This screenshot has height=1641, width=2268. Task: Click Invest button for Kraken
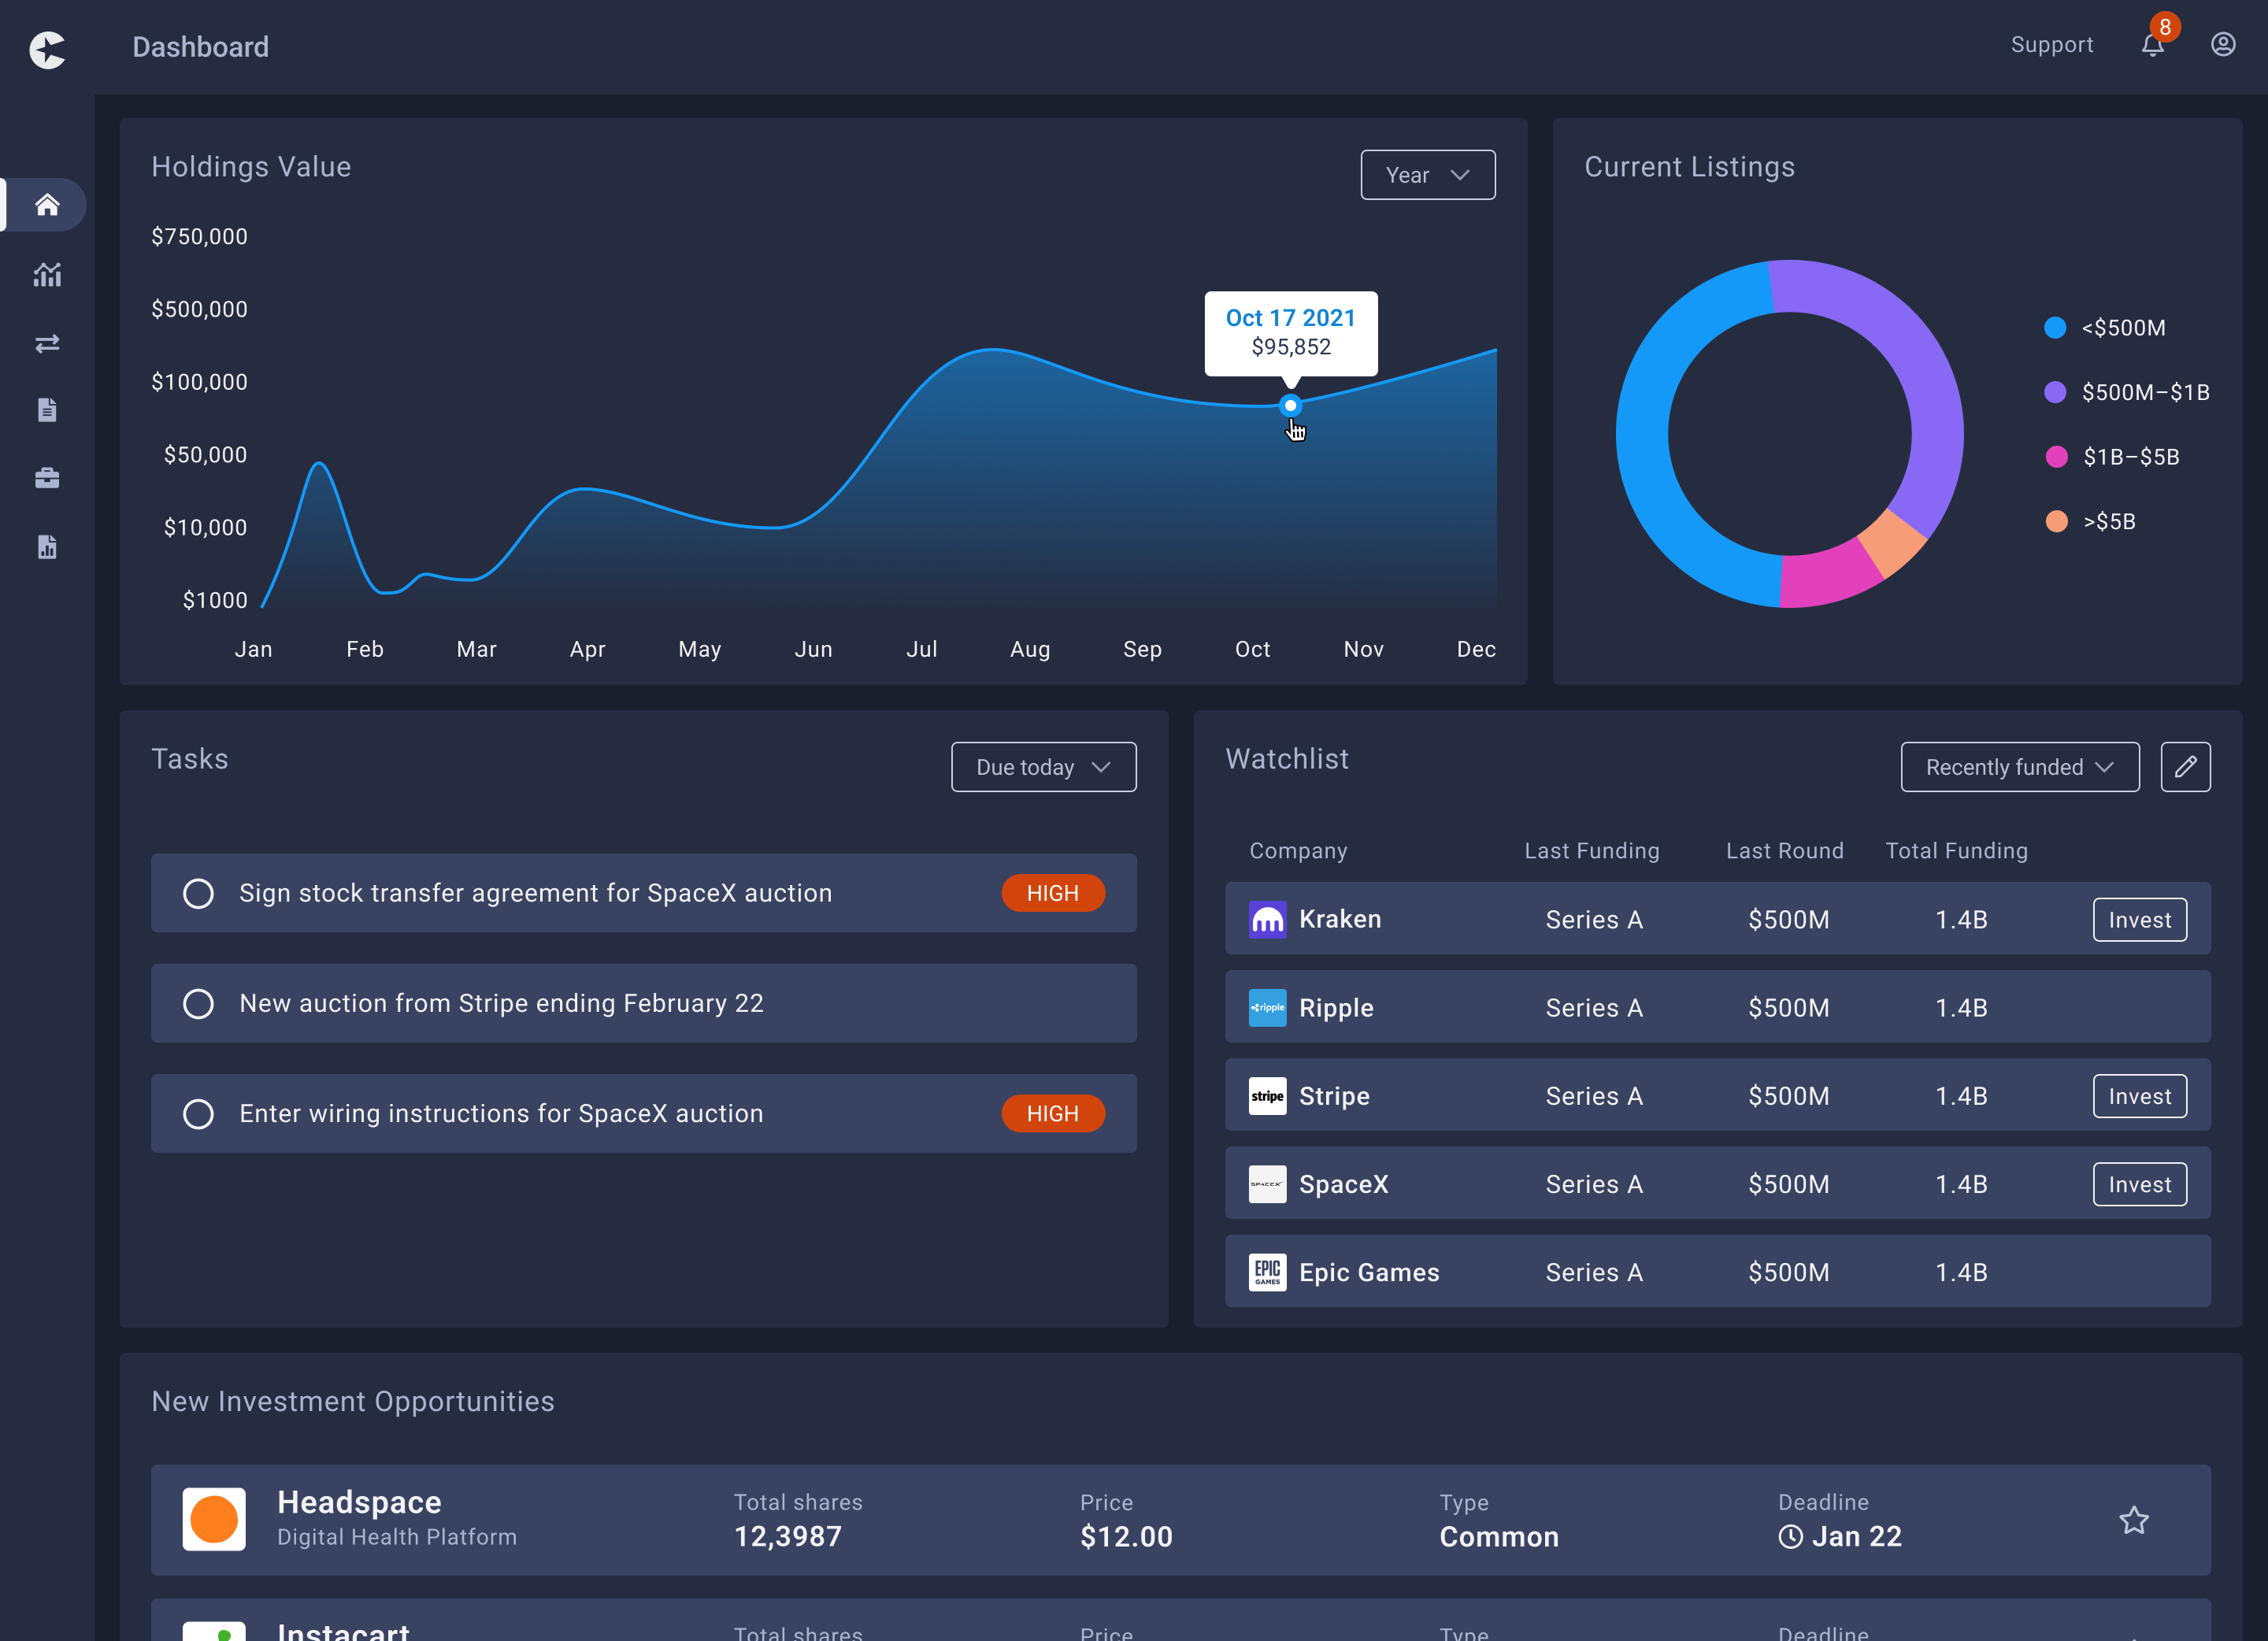[2140, 920]
